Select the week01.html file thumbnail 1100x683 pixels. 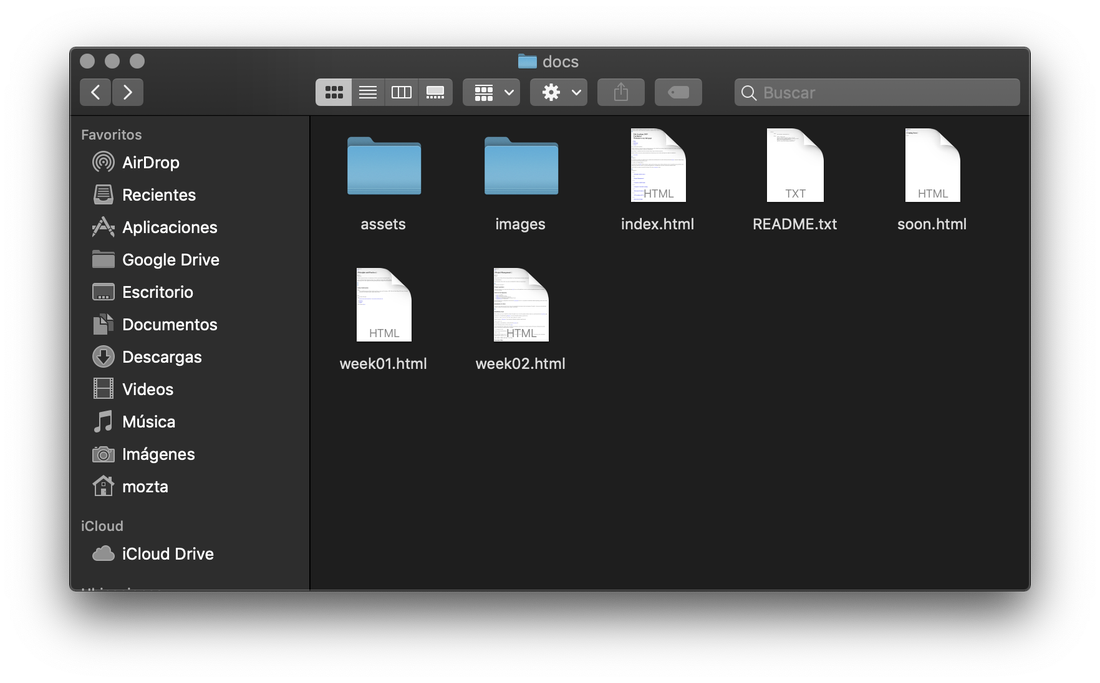384,305
